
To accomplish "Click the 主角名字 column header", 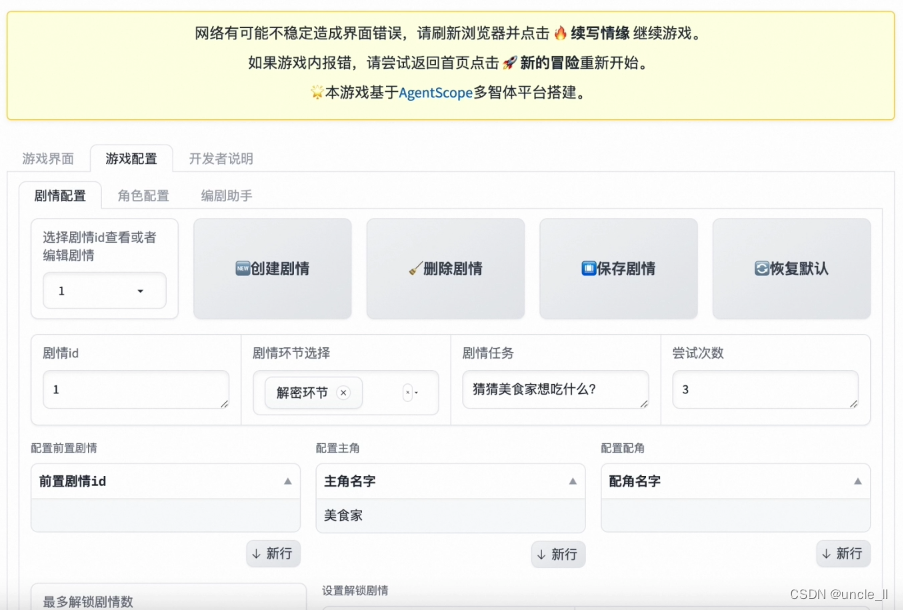I will point(450,482).
